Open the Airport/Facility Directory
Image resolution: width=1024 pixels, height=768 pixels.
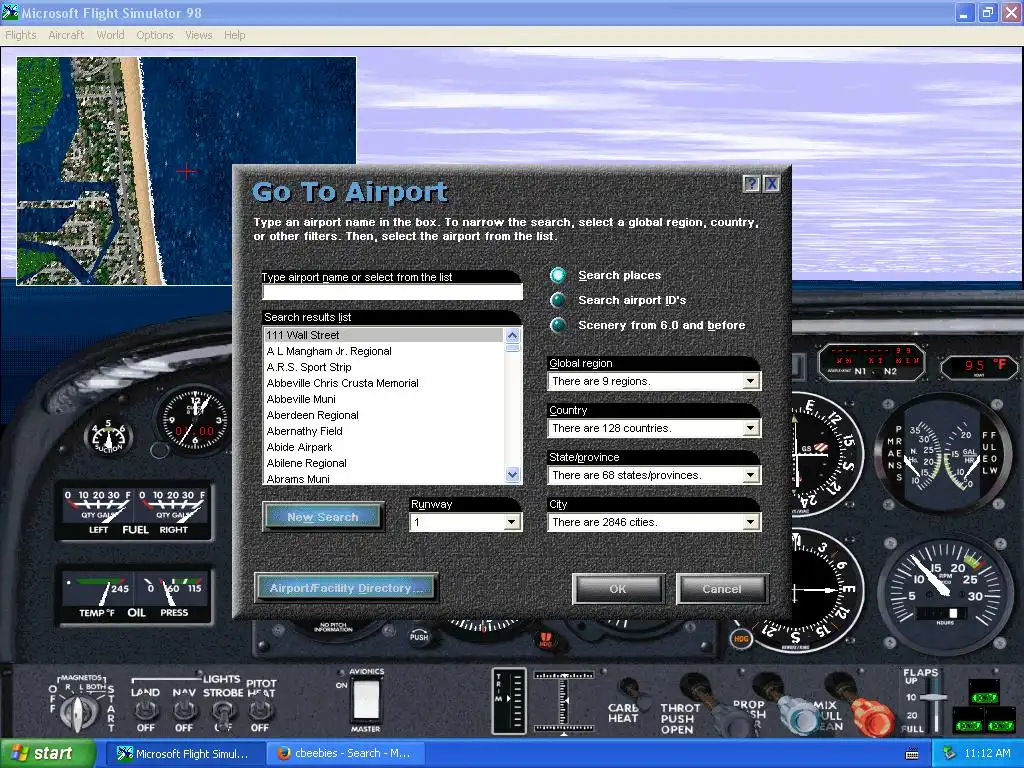(345, 588)
